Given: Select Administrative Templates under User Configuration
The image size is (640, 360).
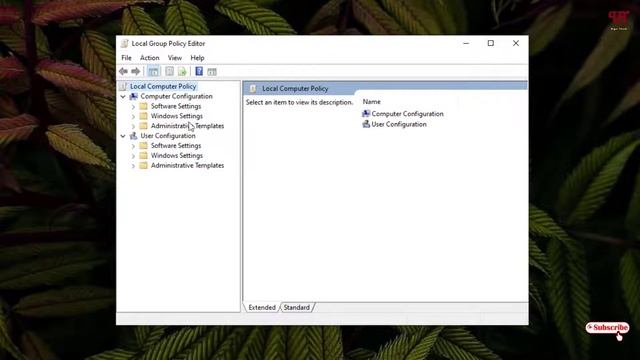Looking at the screenshot, I should point(187,165).
